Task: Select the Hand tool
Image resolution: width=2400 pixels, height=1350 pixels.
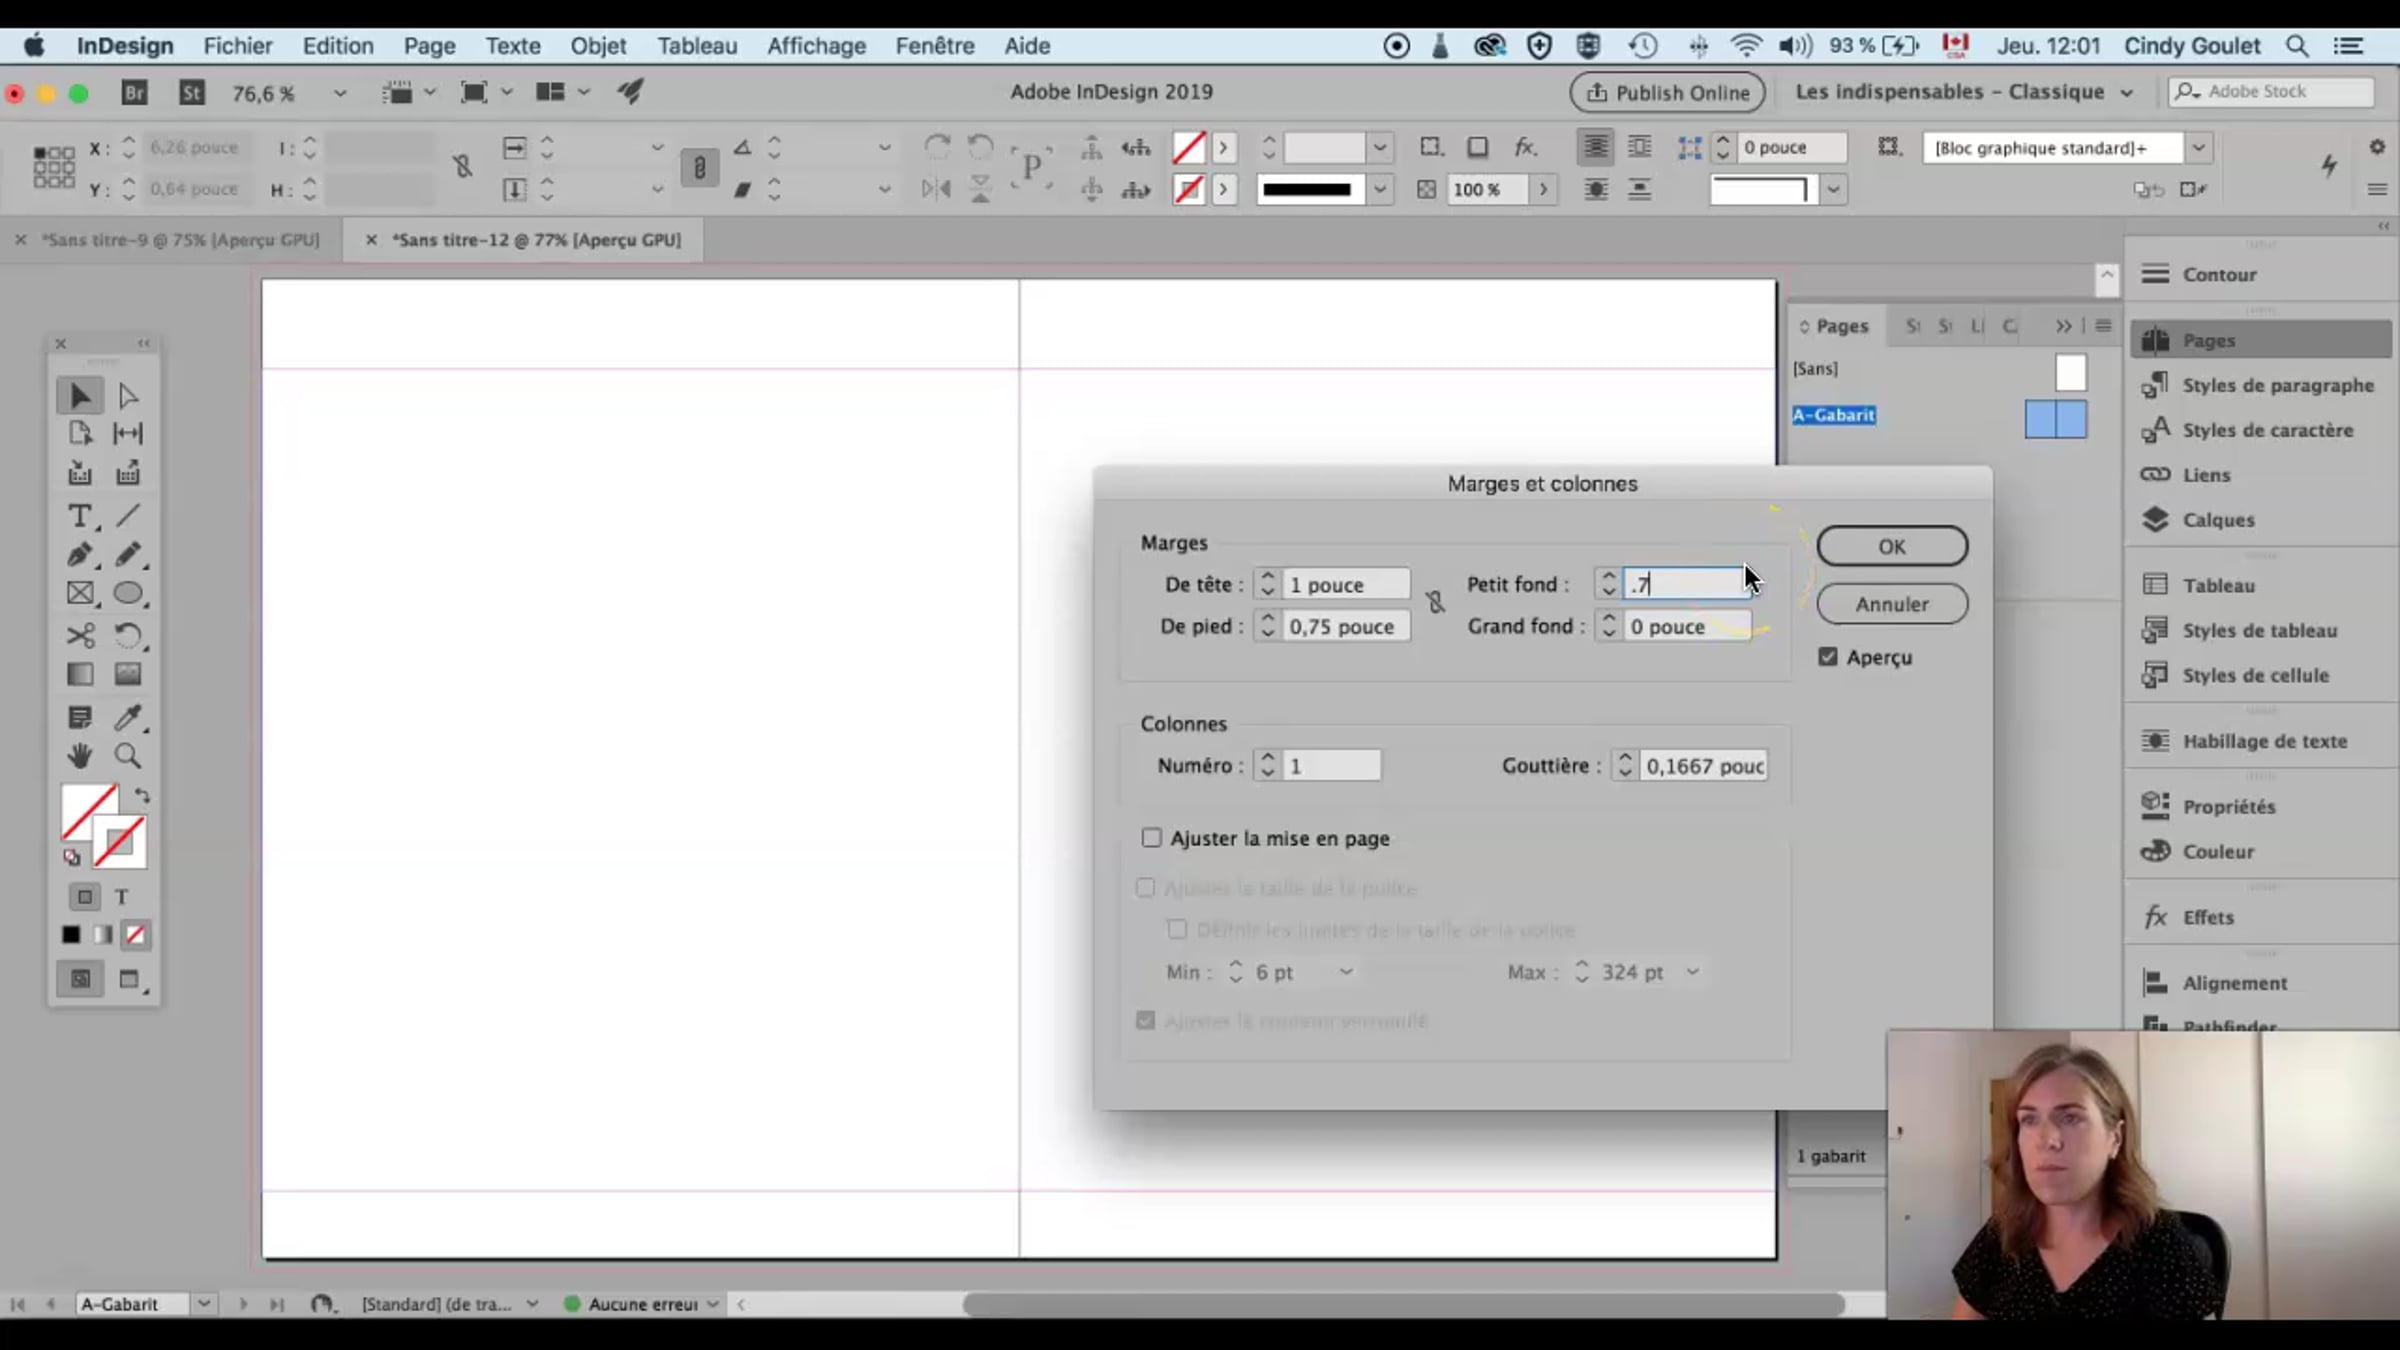Action: click(79, 756)
